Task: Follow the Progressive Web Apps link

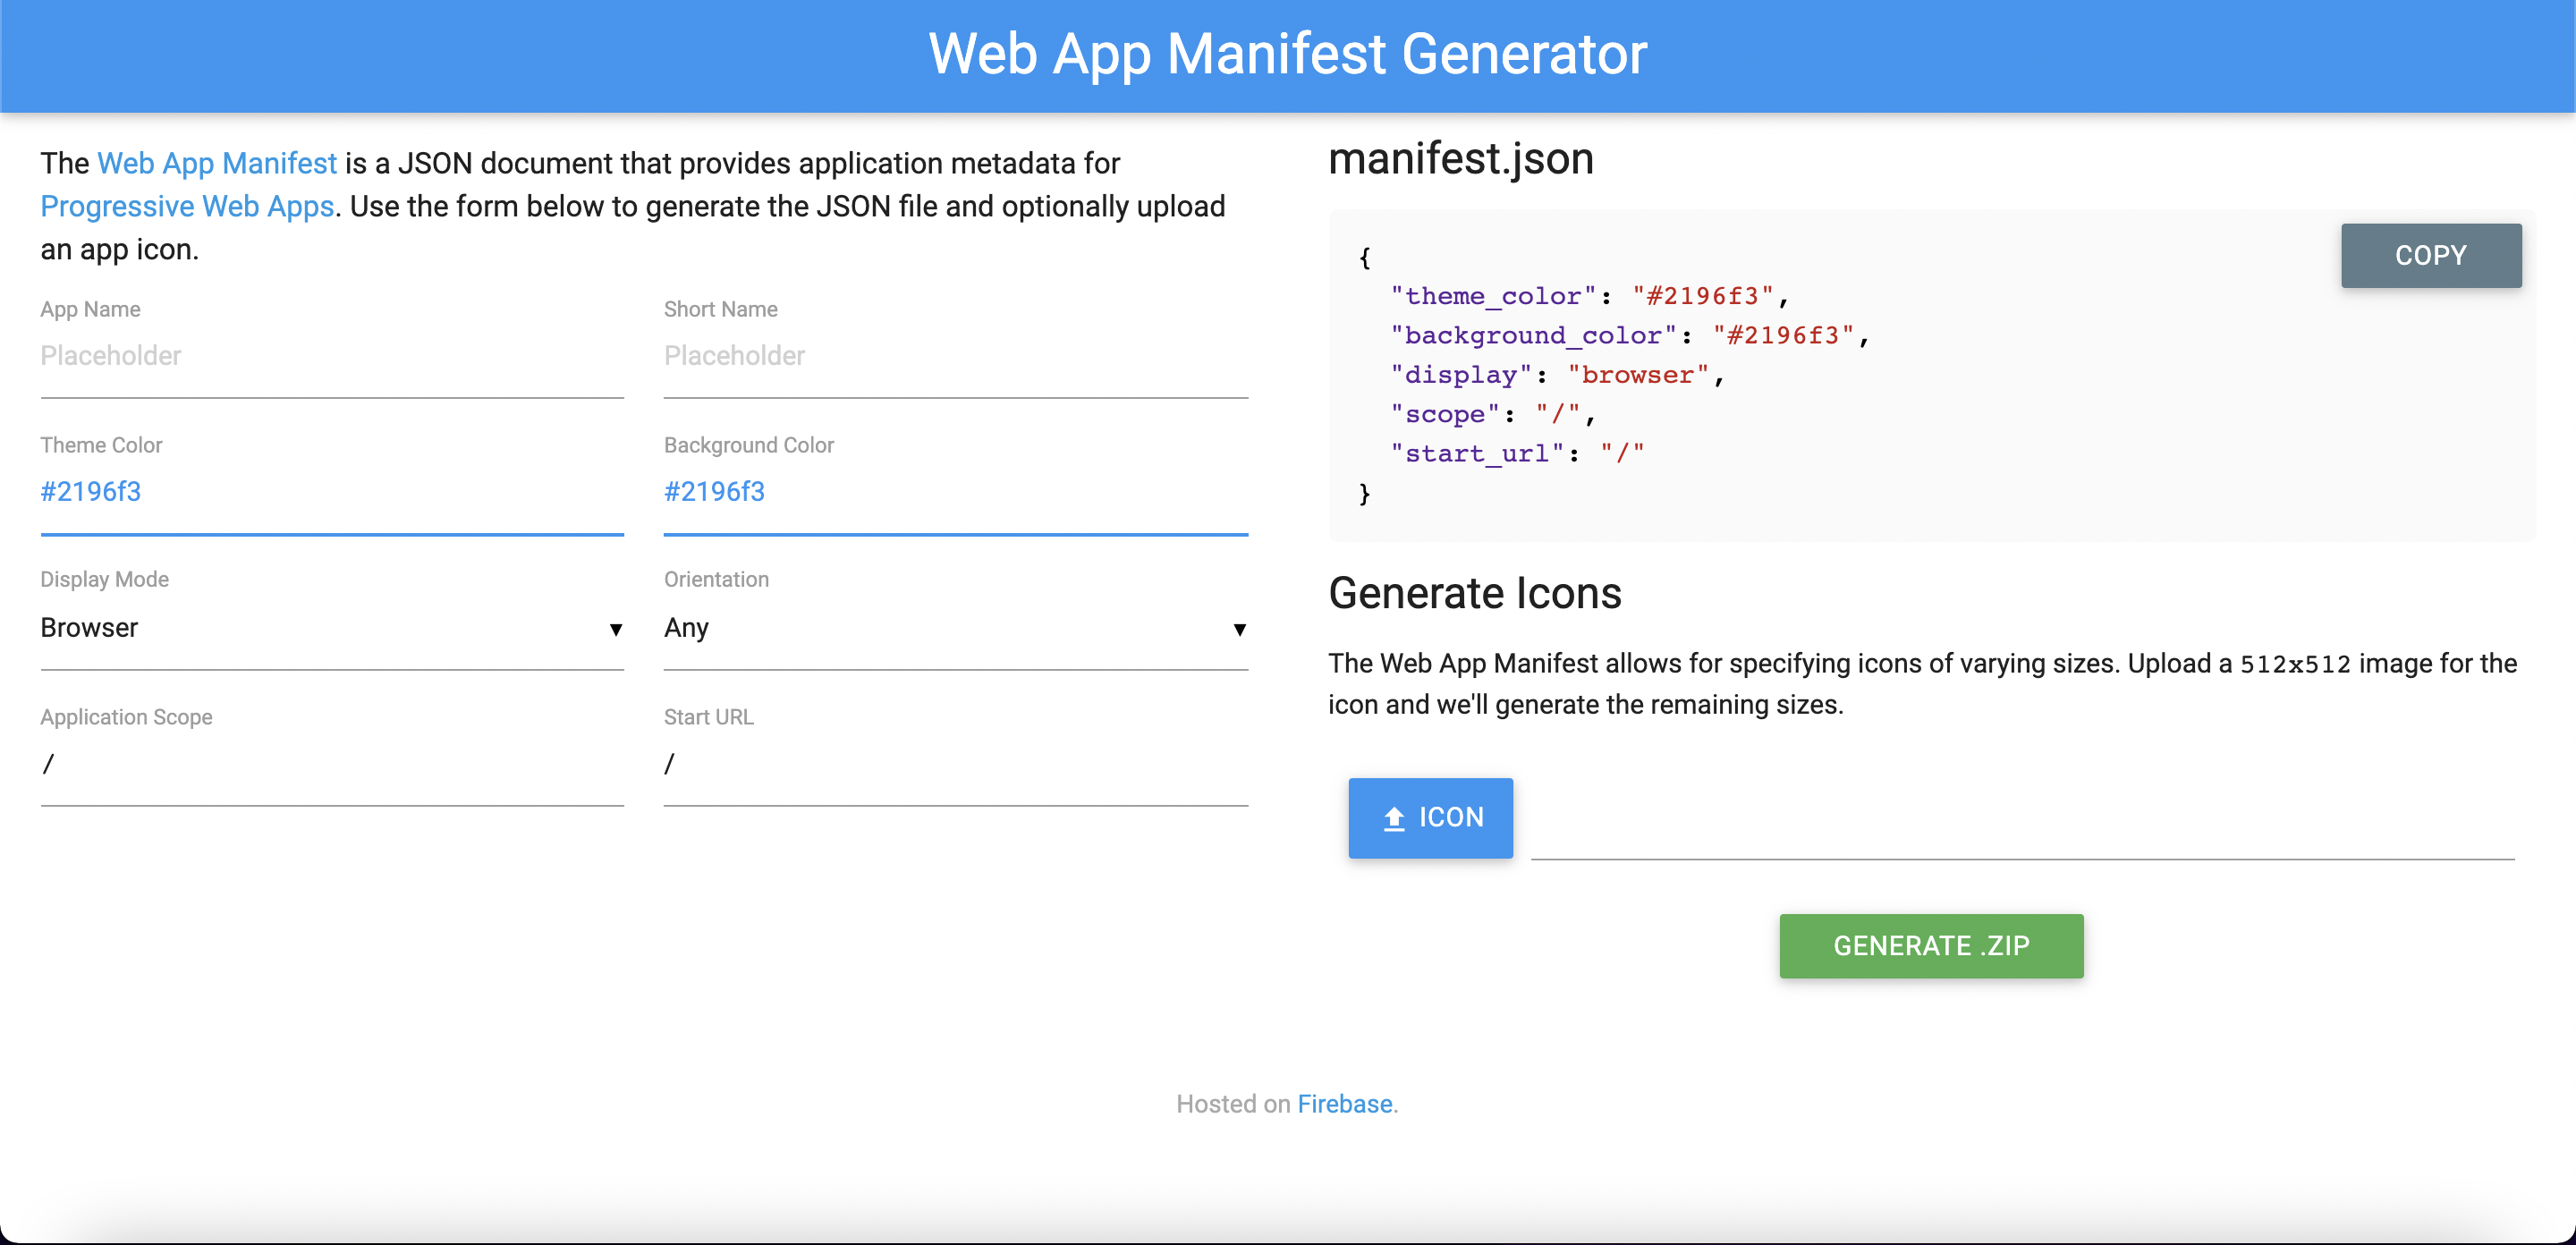Action: coord(187,206)
